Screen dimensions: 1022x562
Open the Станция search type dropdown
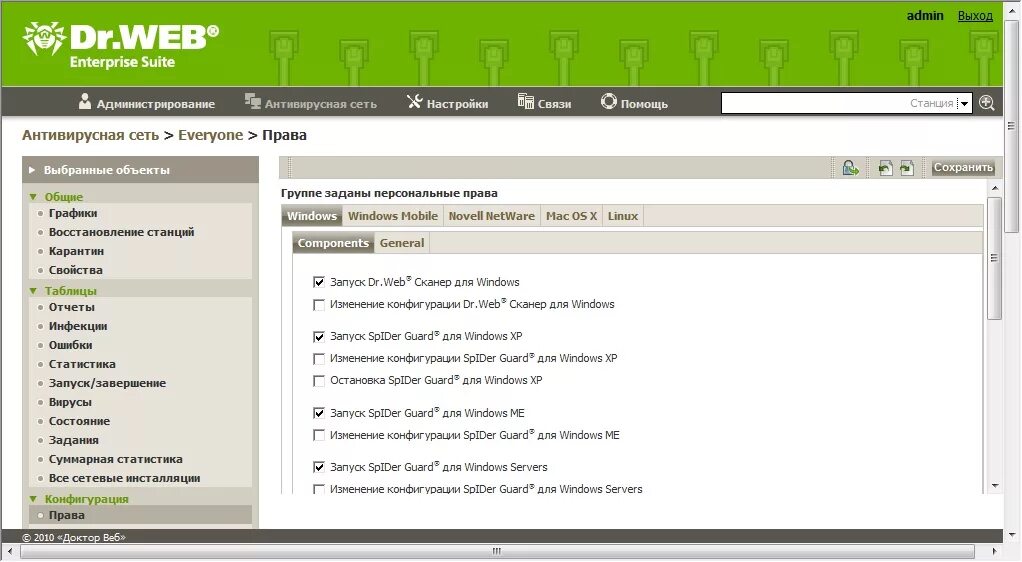(x=964, y=103)
